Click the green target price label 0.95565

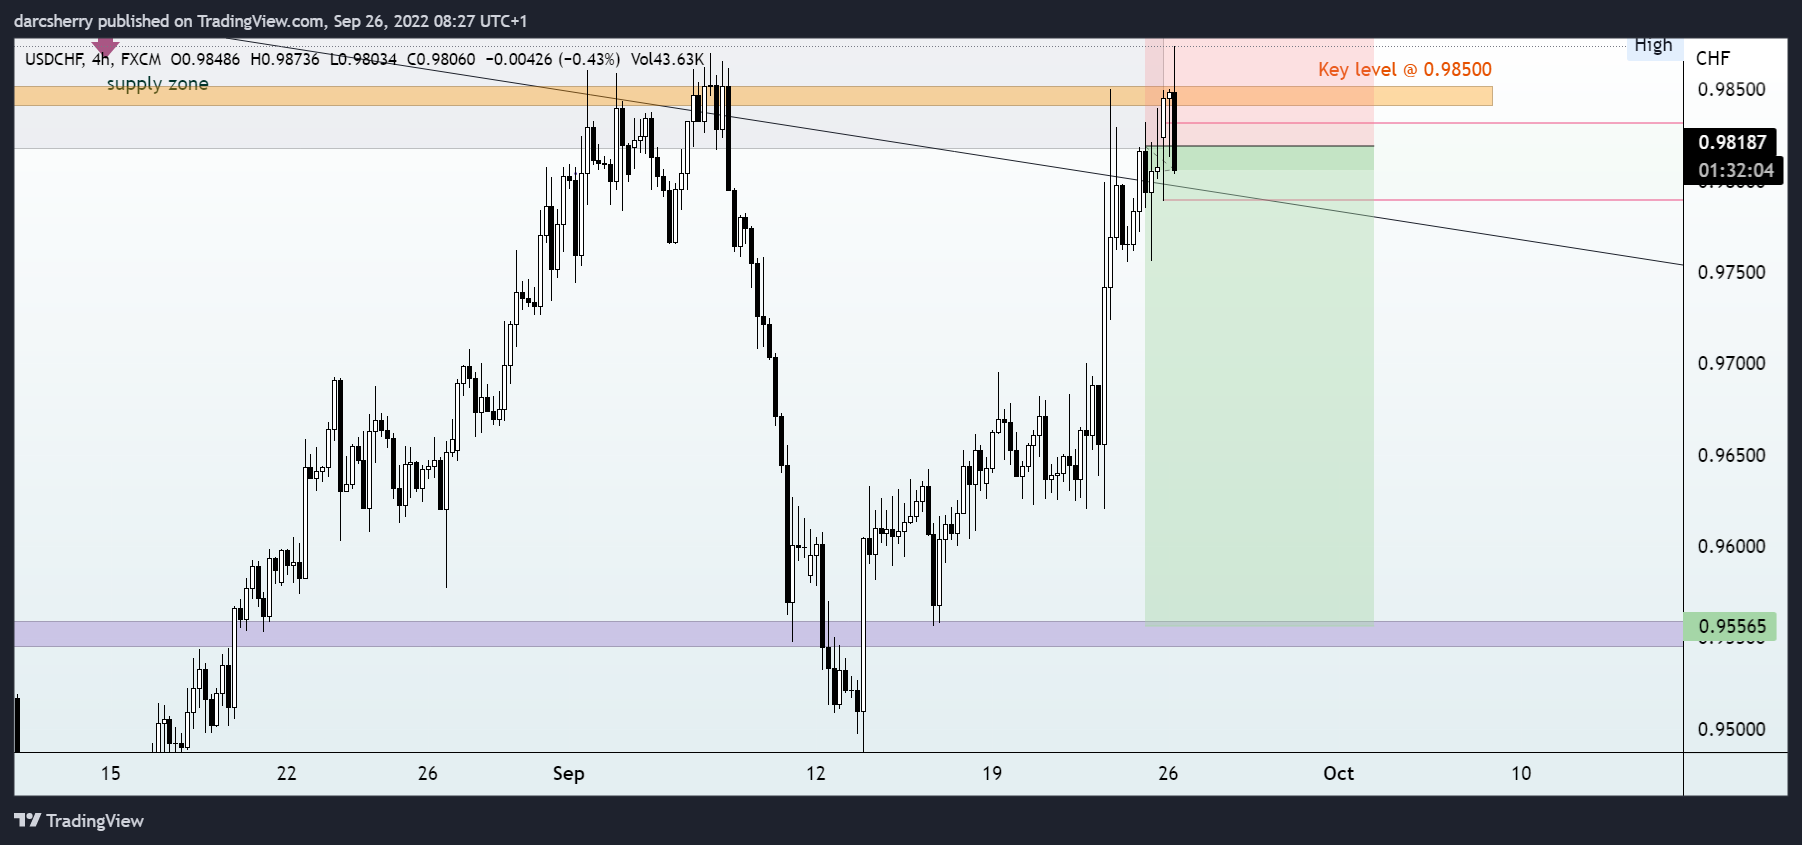click(1731, 626)
